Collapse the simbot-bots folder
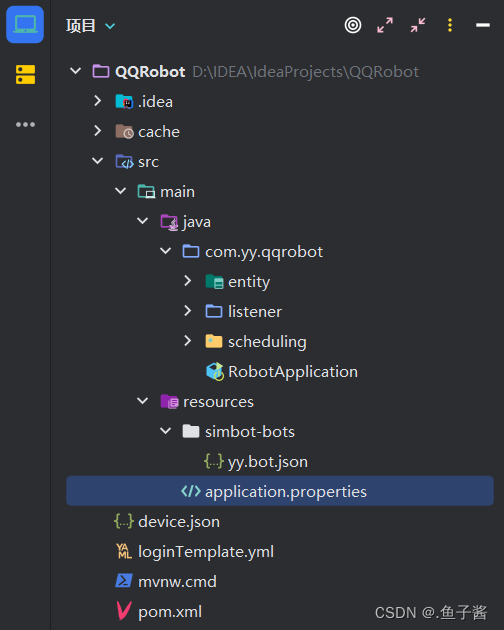The height and width of the screenshot is (630, 504). pos(166,431)
